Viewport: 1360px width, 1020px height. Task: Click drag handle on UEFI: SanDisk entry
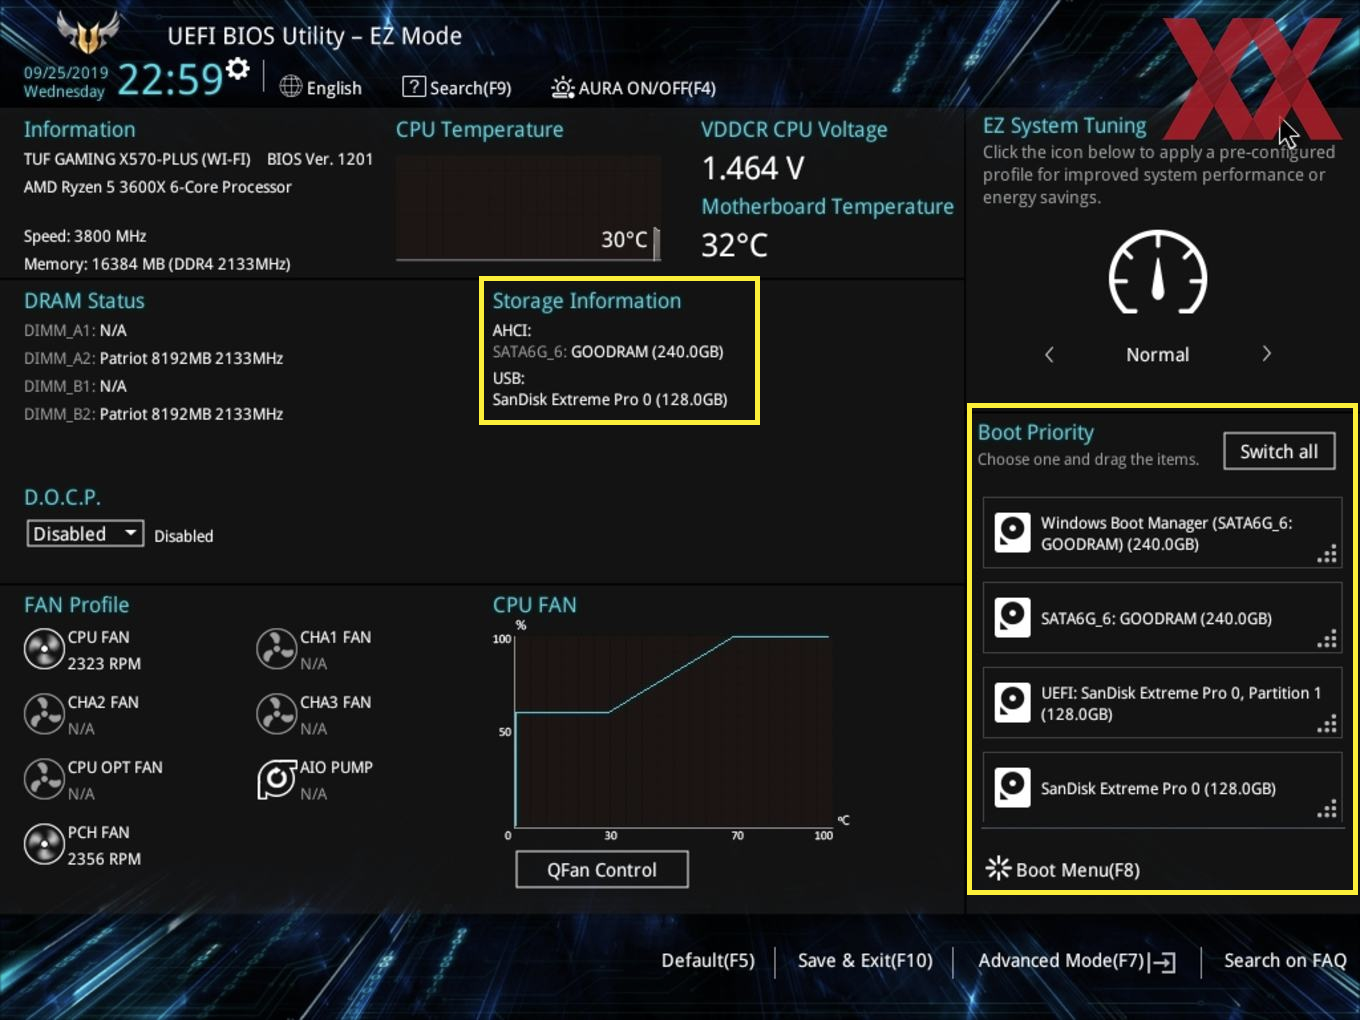pyautogui.click(x=1327, y=724)
